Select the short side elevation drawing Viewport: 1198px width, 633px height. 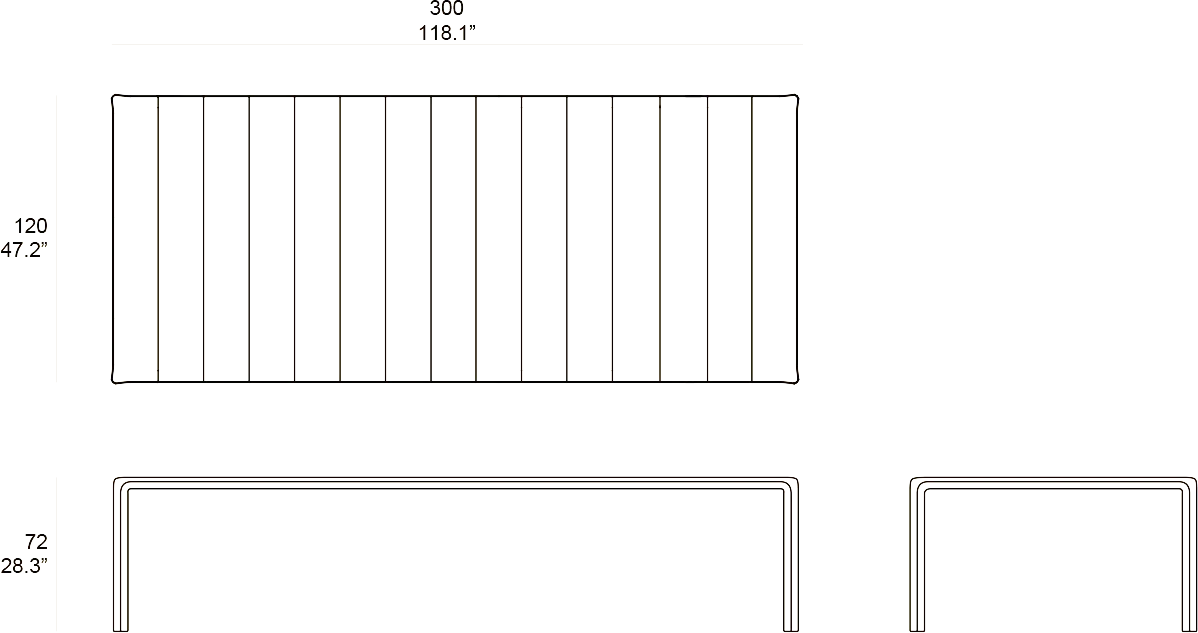[x=1053, y=554]
